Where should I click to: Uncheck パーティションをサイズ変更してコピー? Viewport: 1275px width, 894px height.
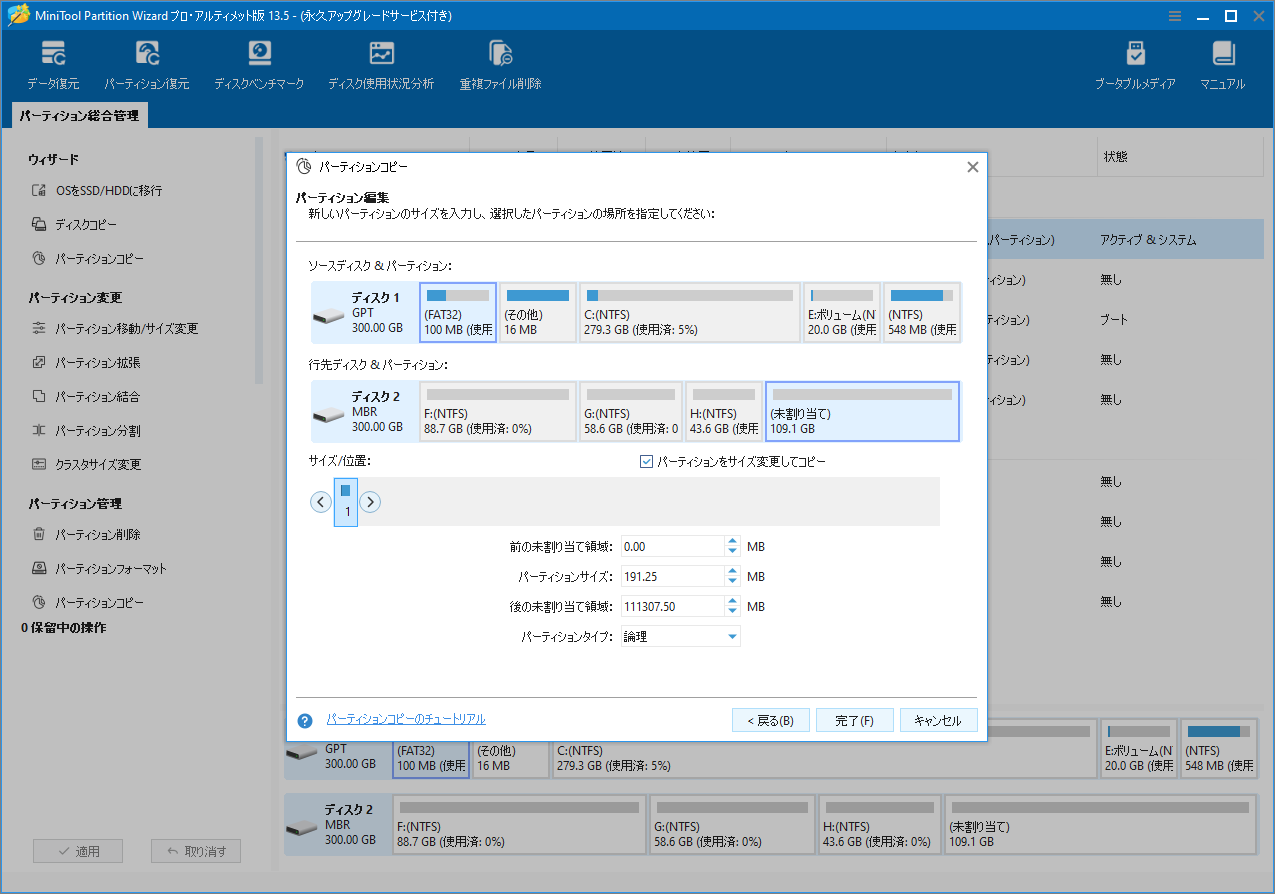(646, 461)
